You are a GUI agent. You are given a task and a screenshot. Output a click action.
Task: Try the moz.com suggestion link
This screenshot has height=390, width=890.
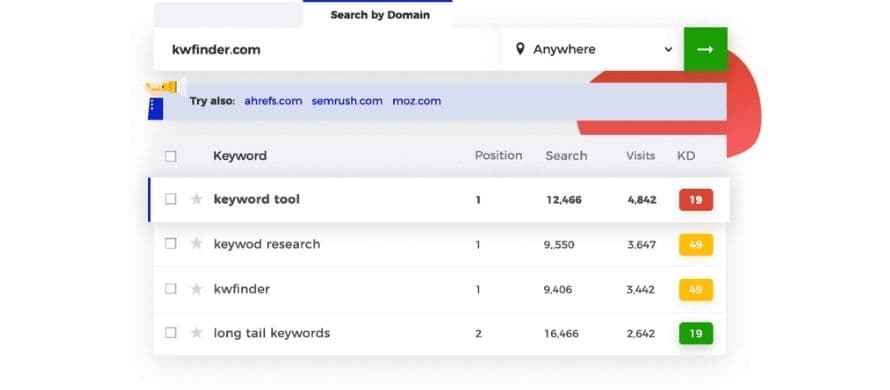click(417, 101)
